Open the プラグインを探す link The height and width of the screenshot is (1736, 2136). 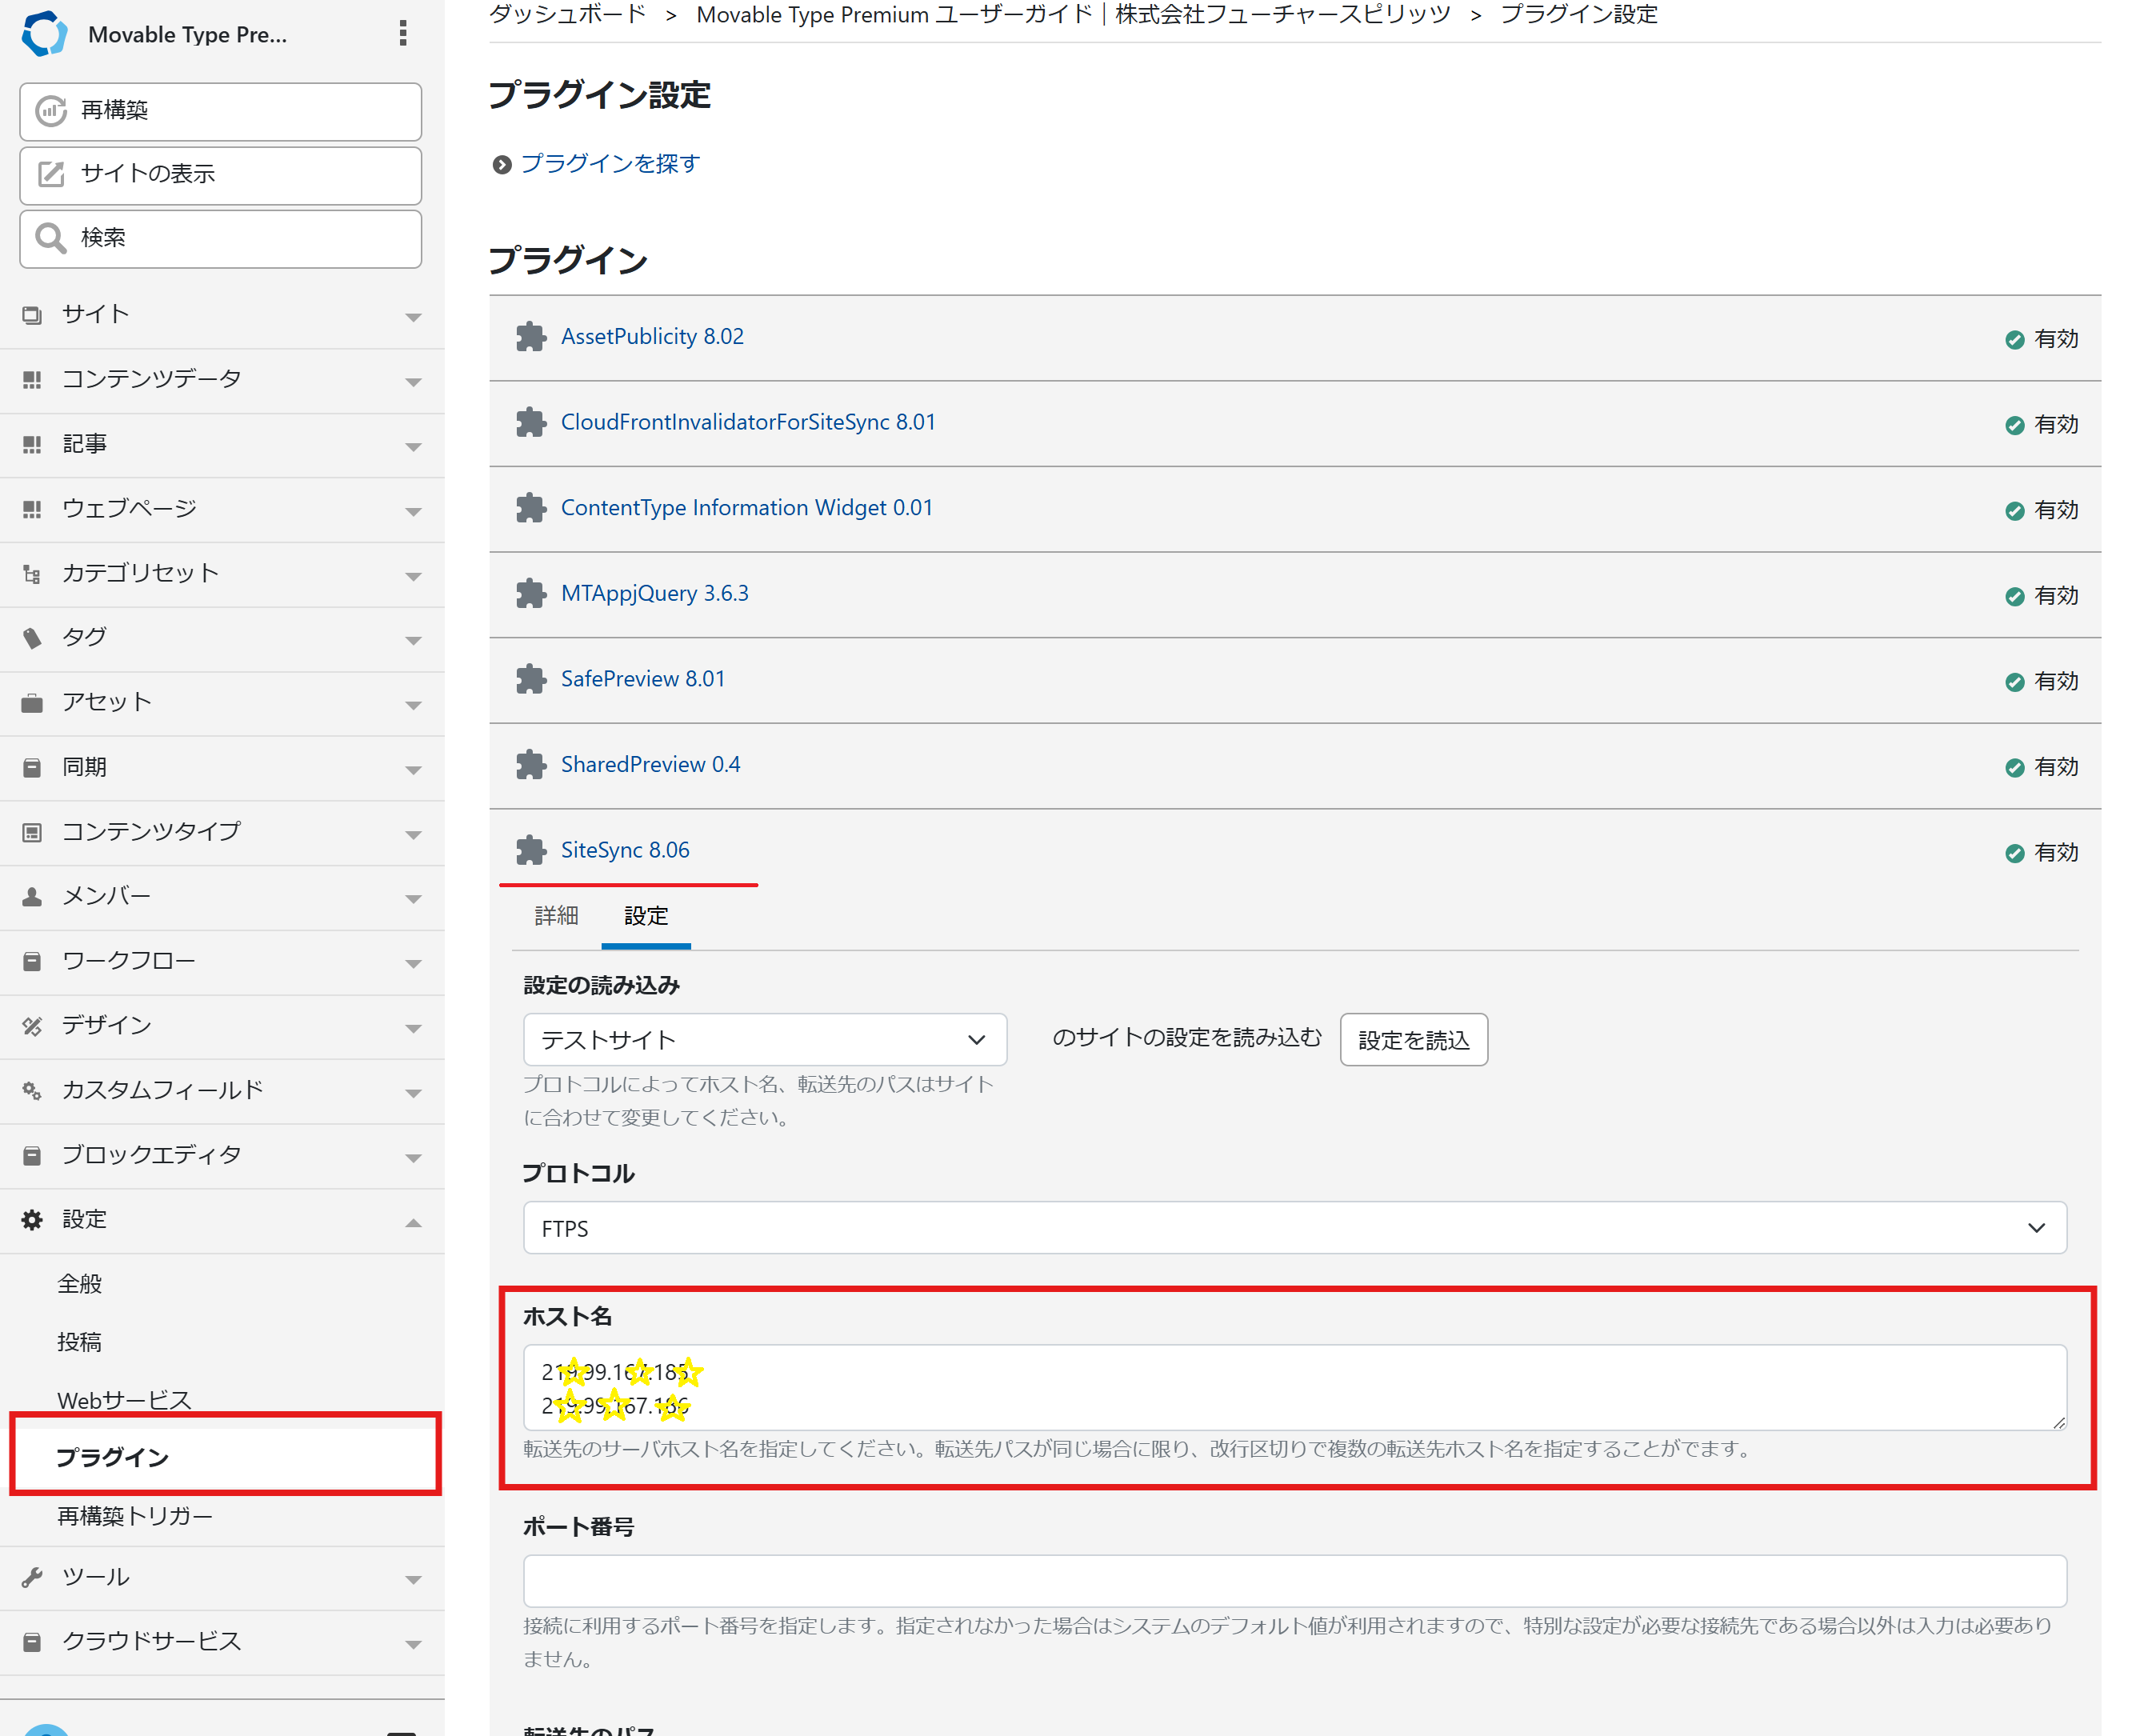click(610, 164)
